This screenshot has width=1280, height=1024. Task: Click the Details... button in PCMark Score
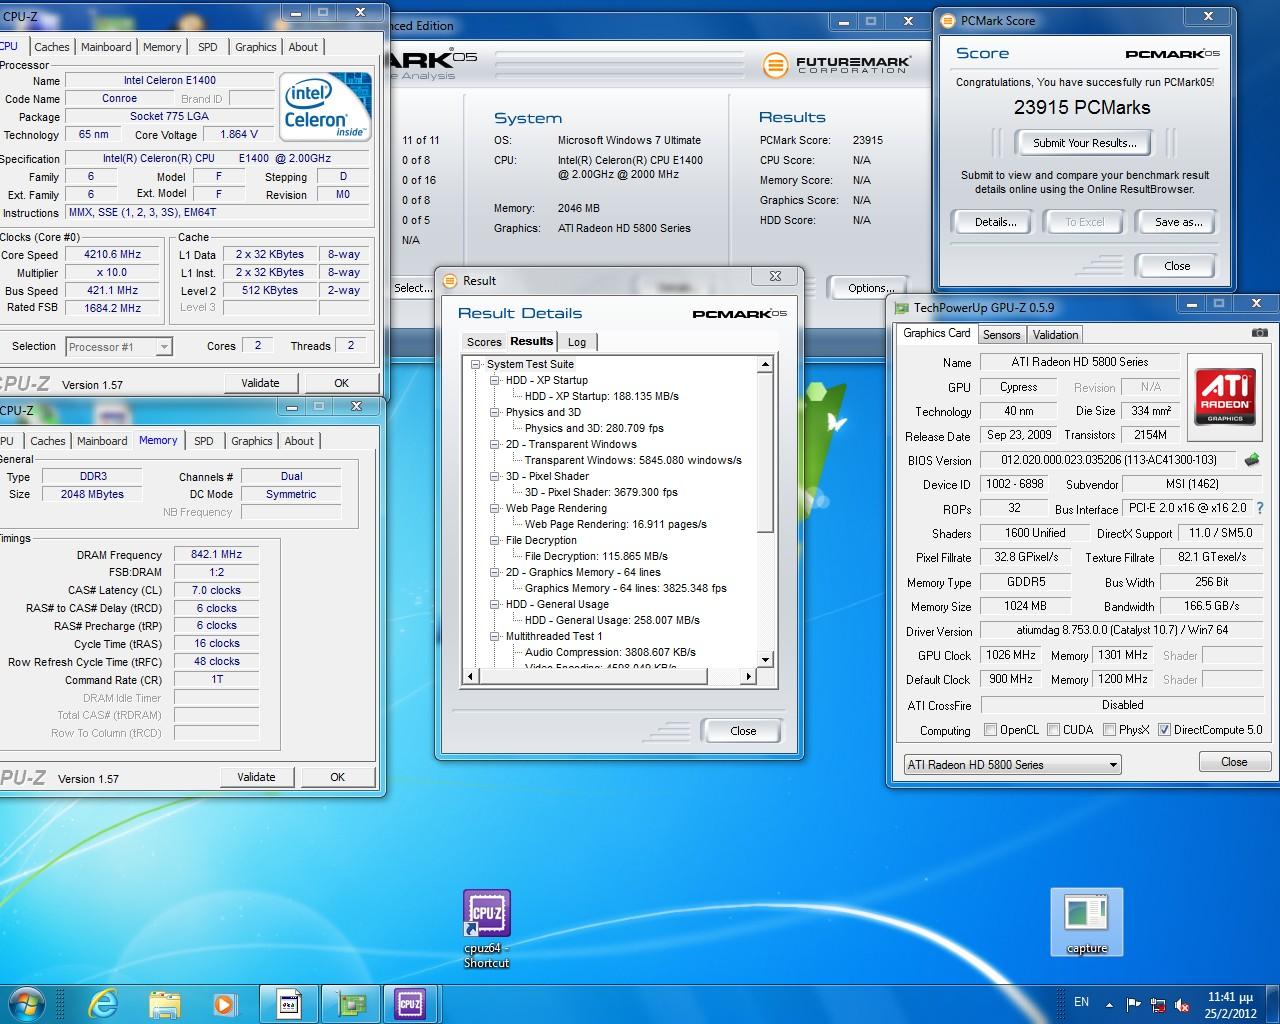tap(995, 222)
